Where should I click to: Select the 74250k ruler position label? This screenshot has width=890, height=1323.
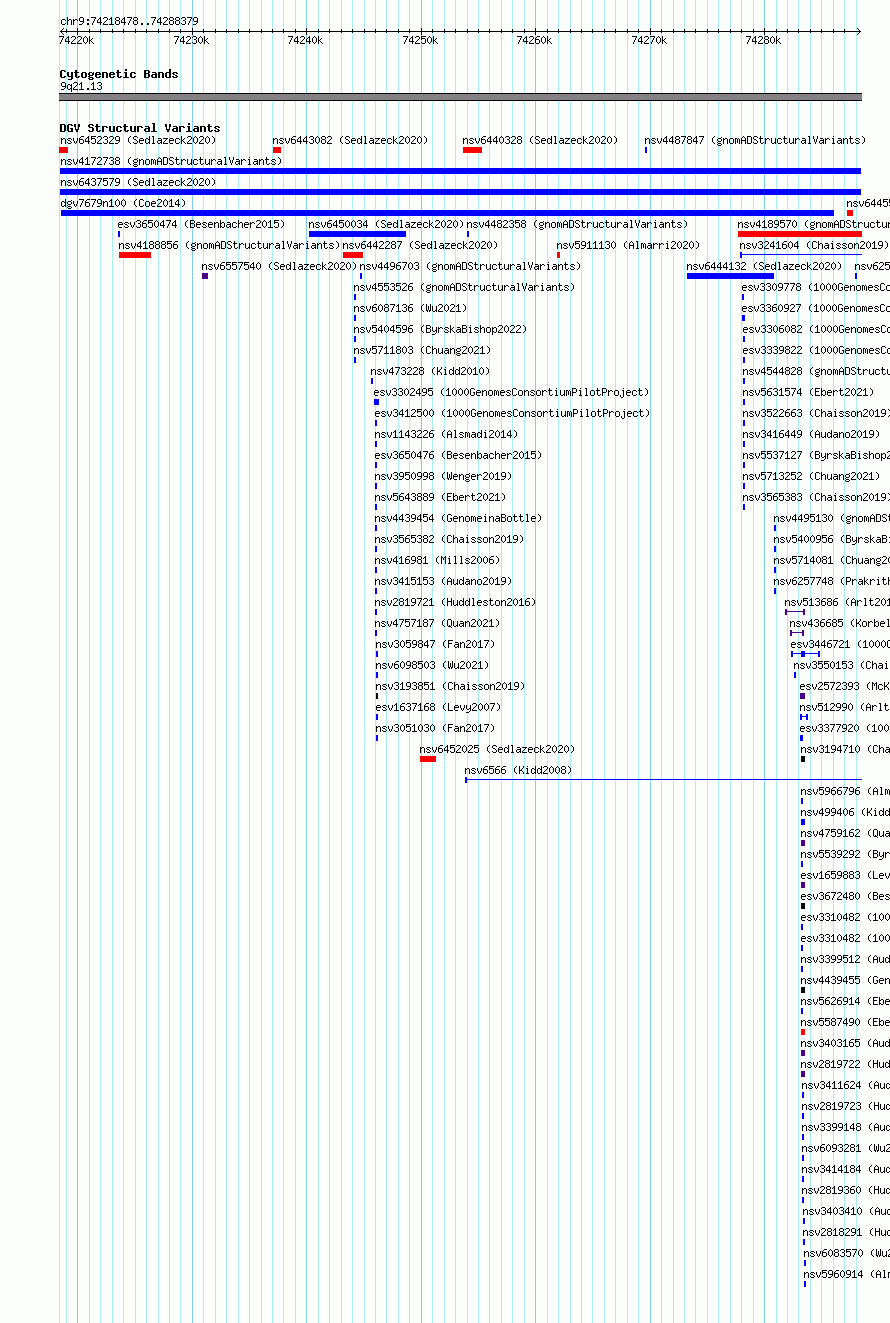click(420, 40)
